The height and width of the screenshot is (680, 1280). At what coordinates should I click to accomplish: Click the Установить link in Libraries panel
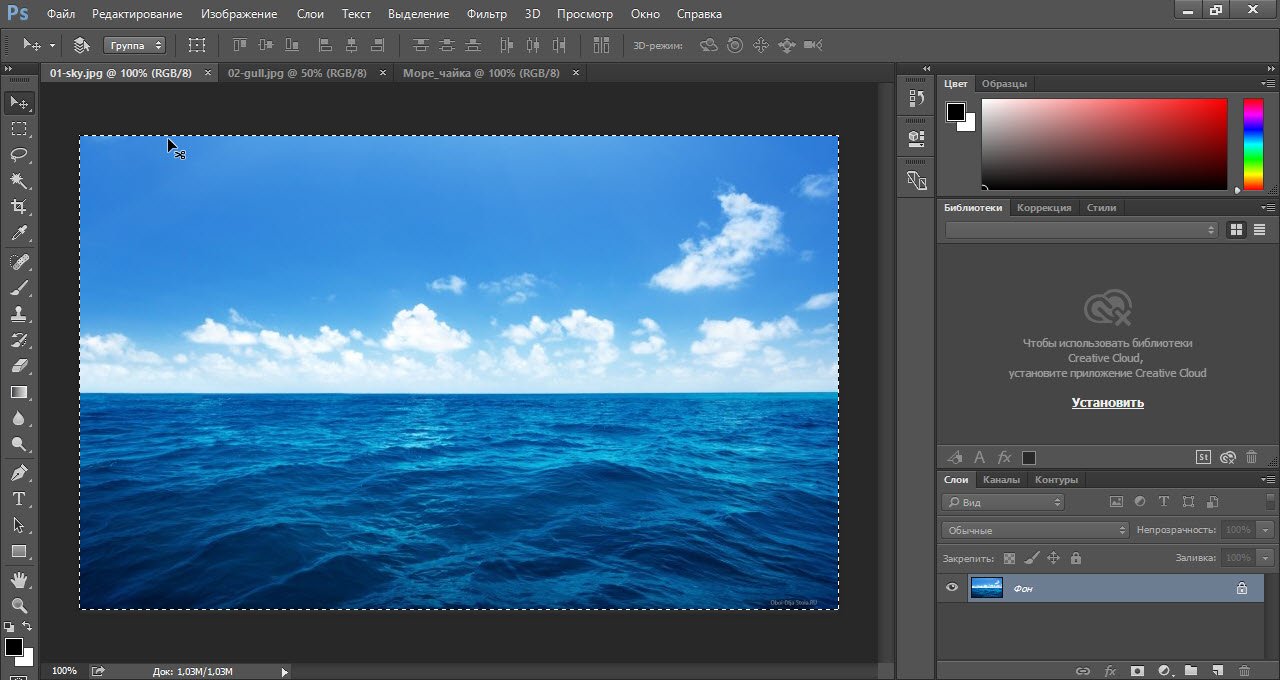[1107, 403]
